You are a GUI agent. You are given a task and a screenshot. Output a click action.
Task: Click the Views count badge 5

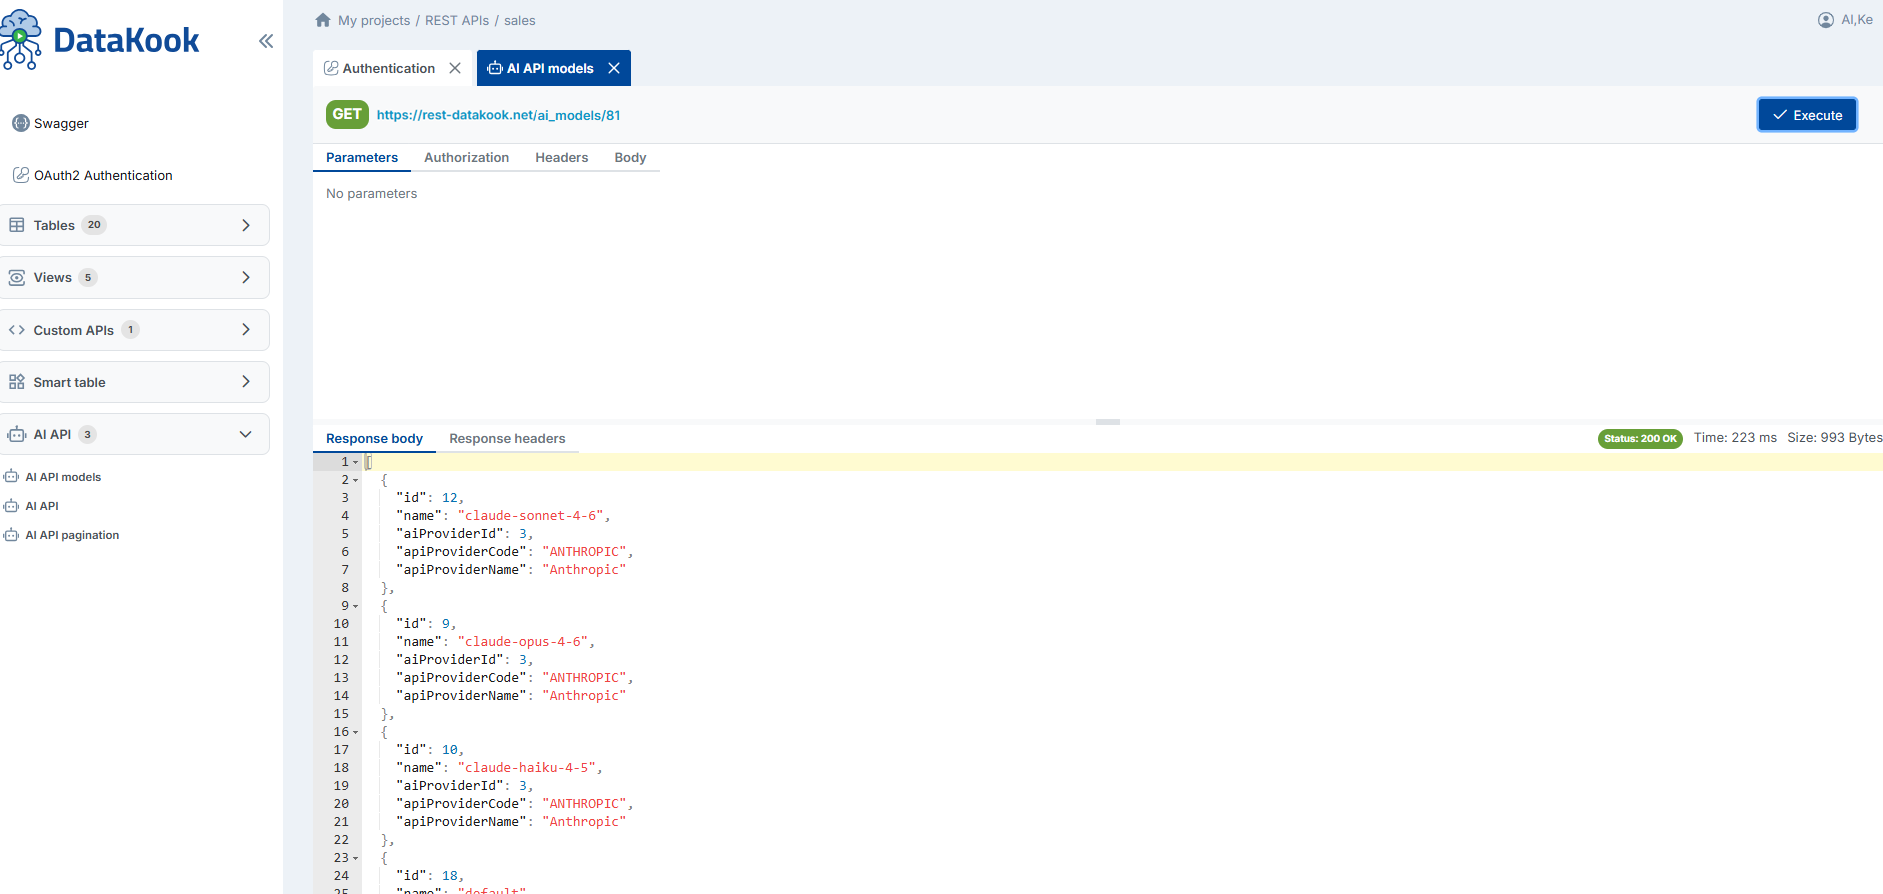pos(88,277)
